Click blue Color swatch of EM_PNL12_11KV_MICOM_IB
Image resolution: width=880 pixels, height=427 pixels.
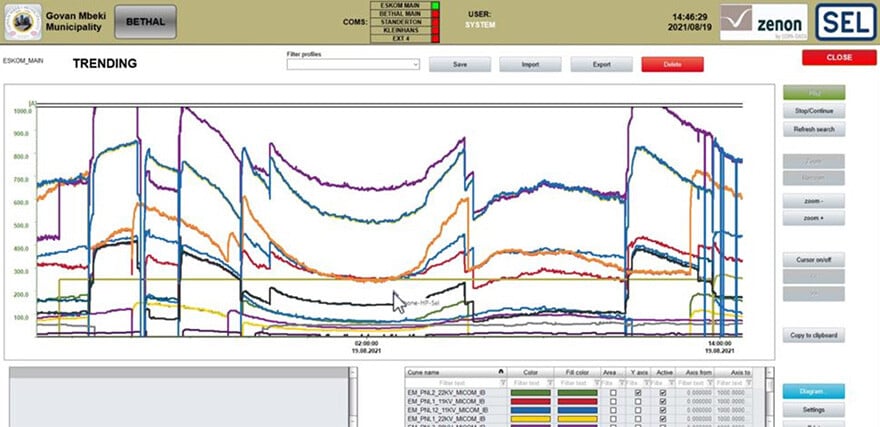click(530, 410)
